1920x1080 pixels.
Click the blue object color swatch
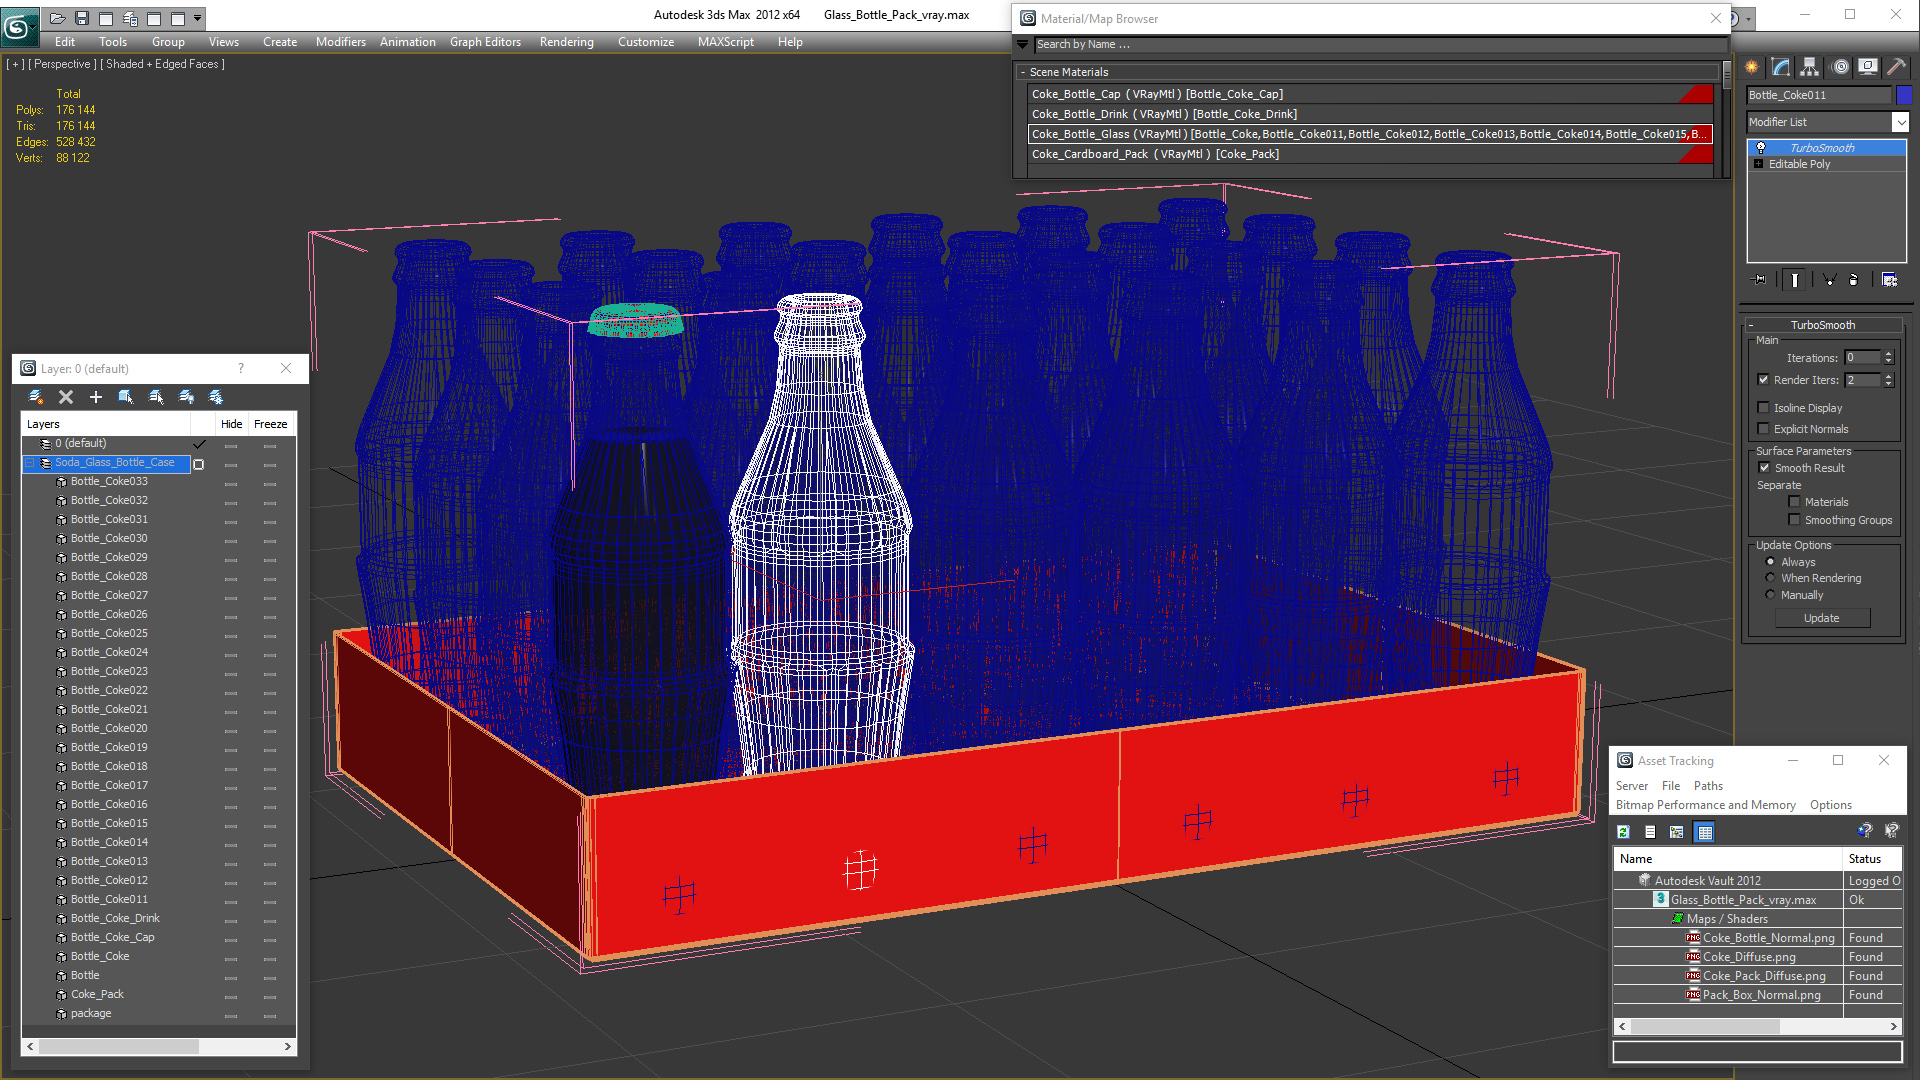[x=1903, y=95]
